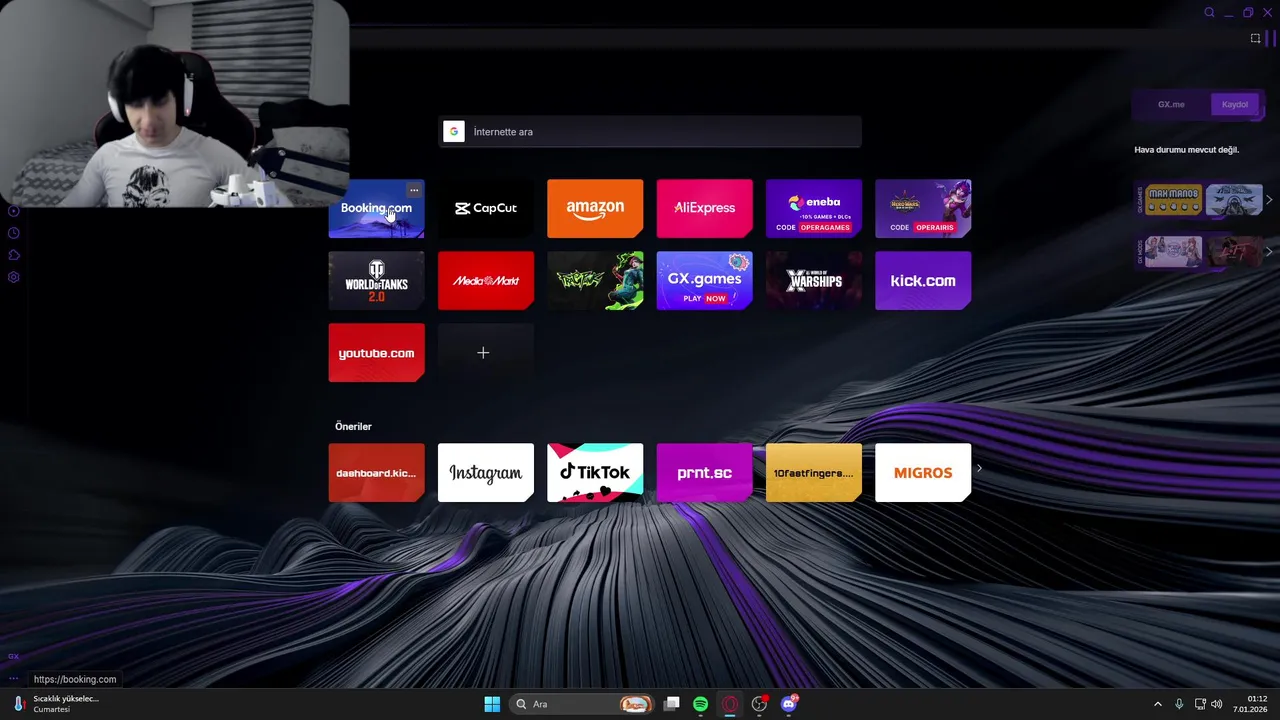Open the history clock icon in sidebar
1280x720 pixels.
coord(14,233)
